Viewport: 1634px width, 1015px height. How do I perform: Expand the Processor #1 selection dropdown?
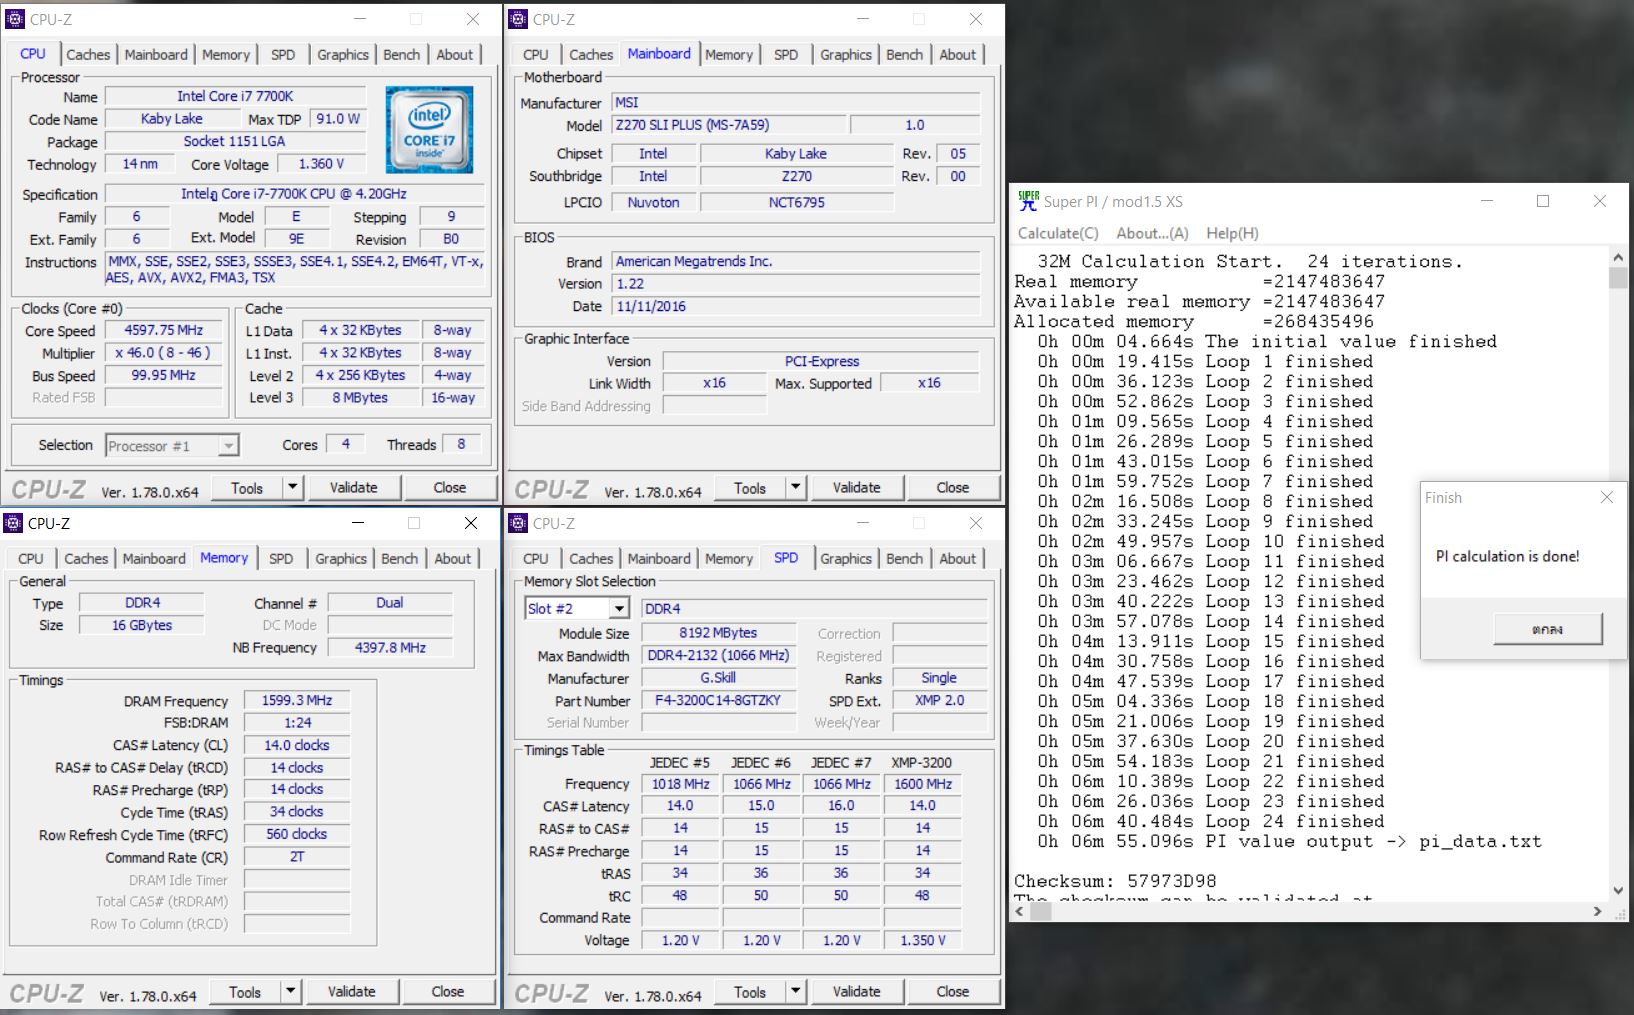(x=229, y=446)
